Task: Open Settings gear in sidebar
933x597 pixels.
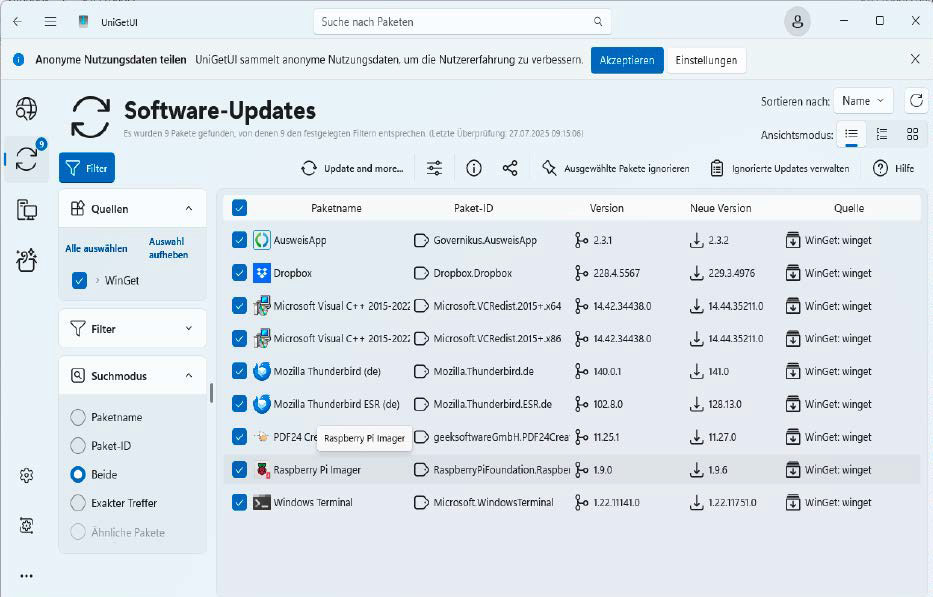Action: (x=26, y=476)
